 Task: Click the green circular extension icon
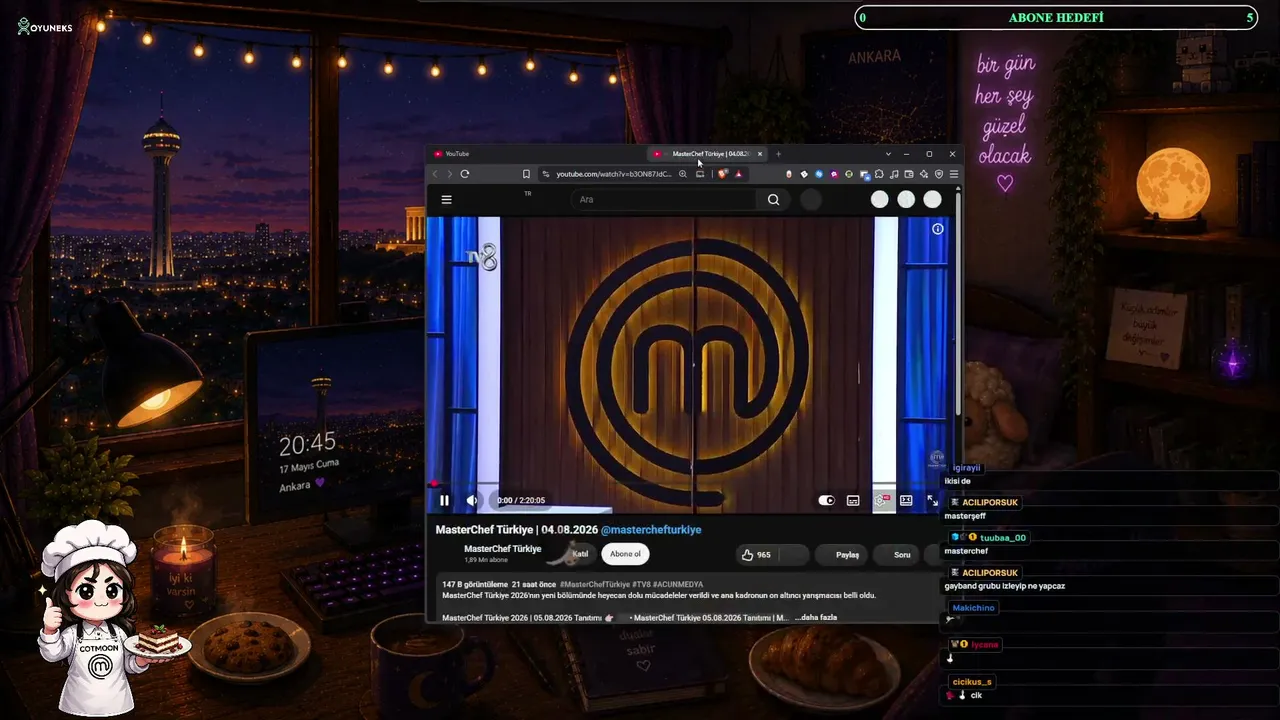[x=849, y=174]
